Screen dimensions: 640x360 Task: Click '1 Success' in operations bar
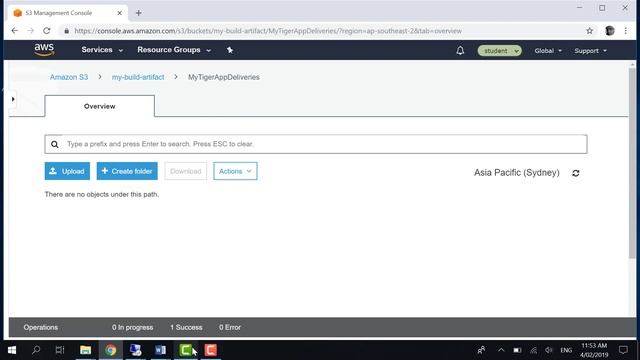coord(186,327)
